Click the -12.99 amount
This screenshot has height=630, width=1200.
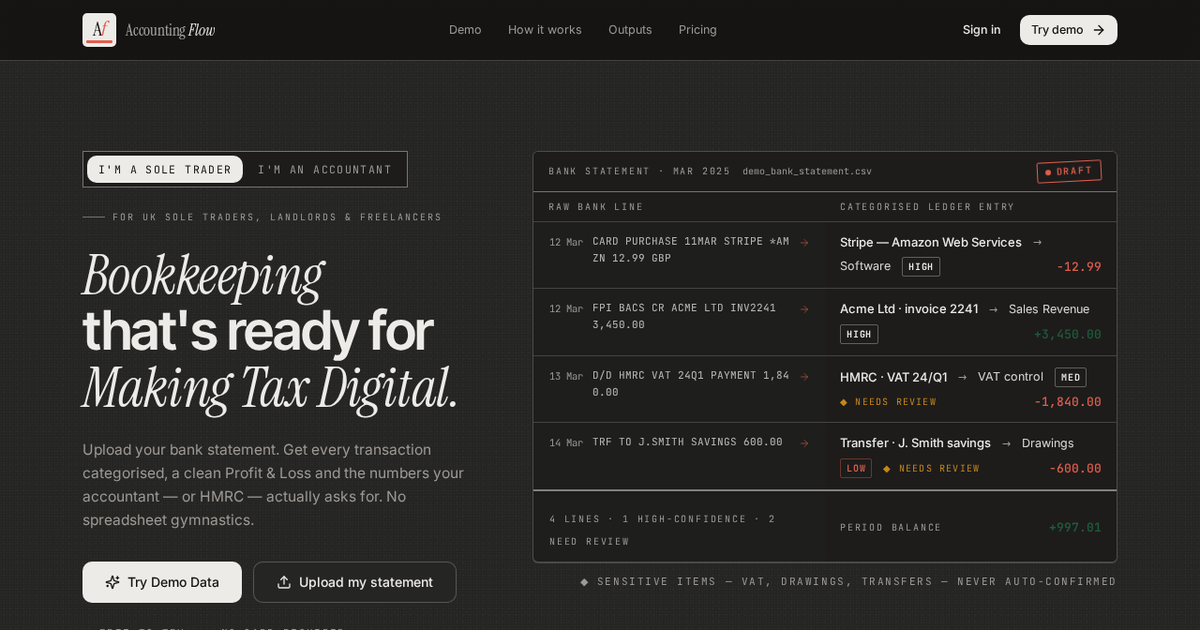coord(1079,267)
